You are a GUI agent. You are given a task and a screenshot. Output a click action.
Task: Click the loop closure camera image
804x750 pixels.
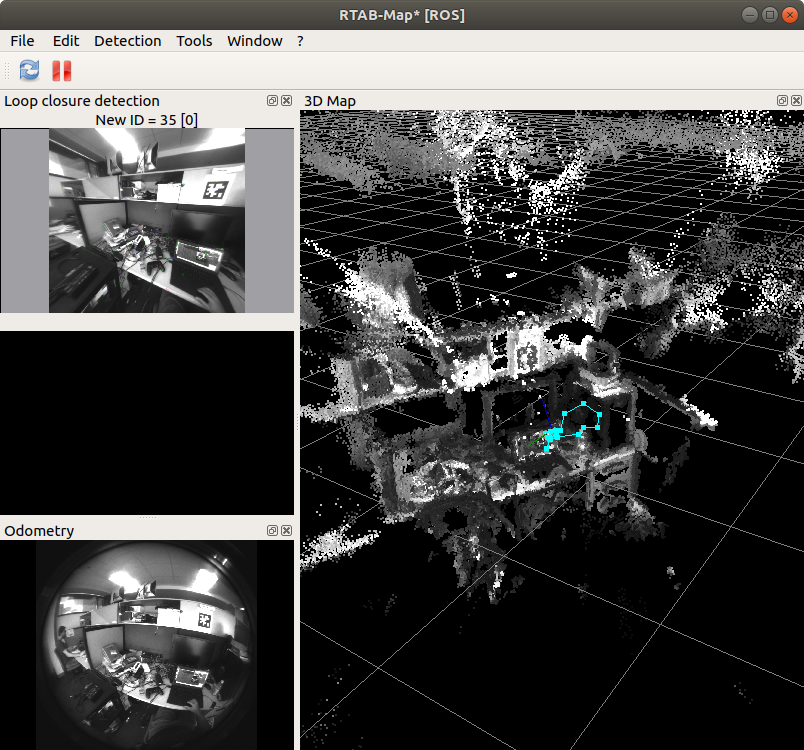click(147, 220)
